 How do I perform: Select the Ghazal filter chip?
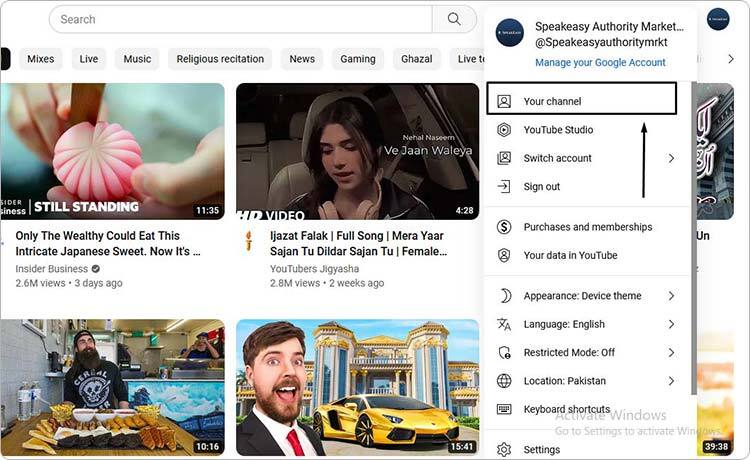click(417, 59)
